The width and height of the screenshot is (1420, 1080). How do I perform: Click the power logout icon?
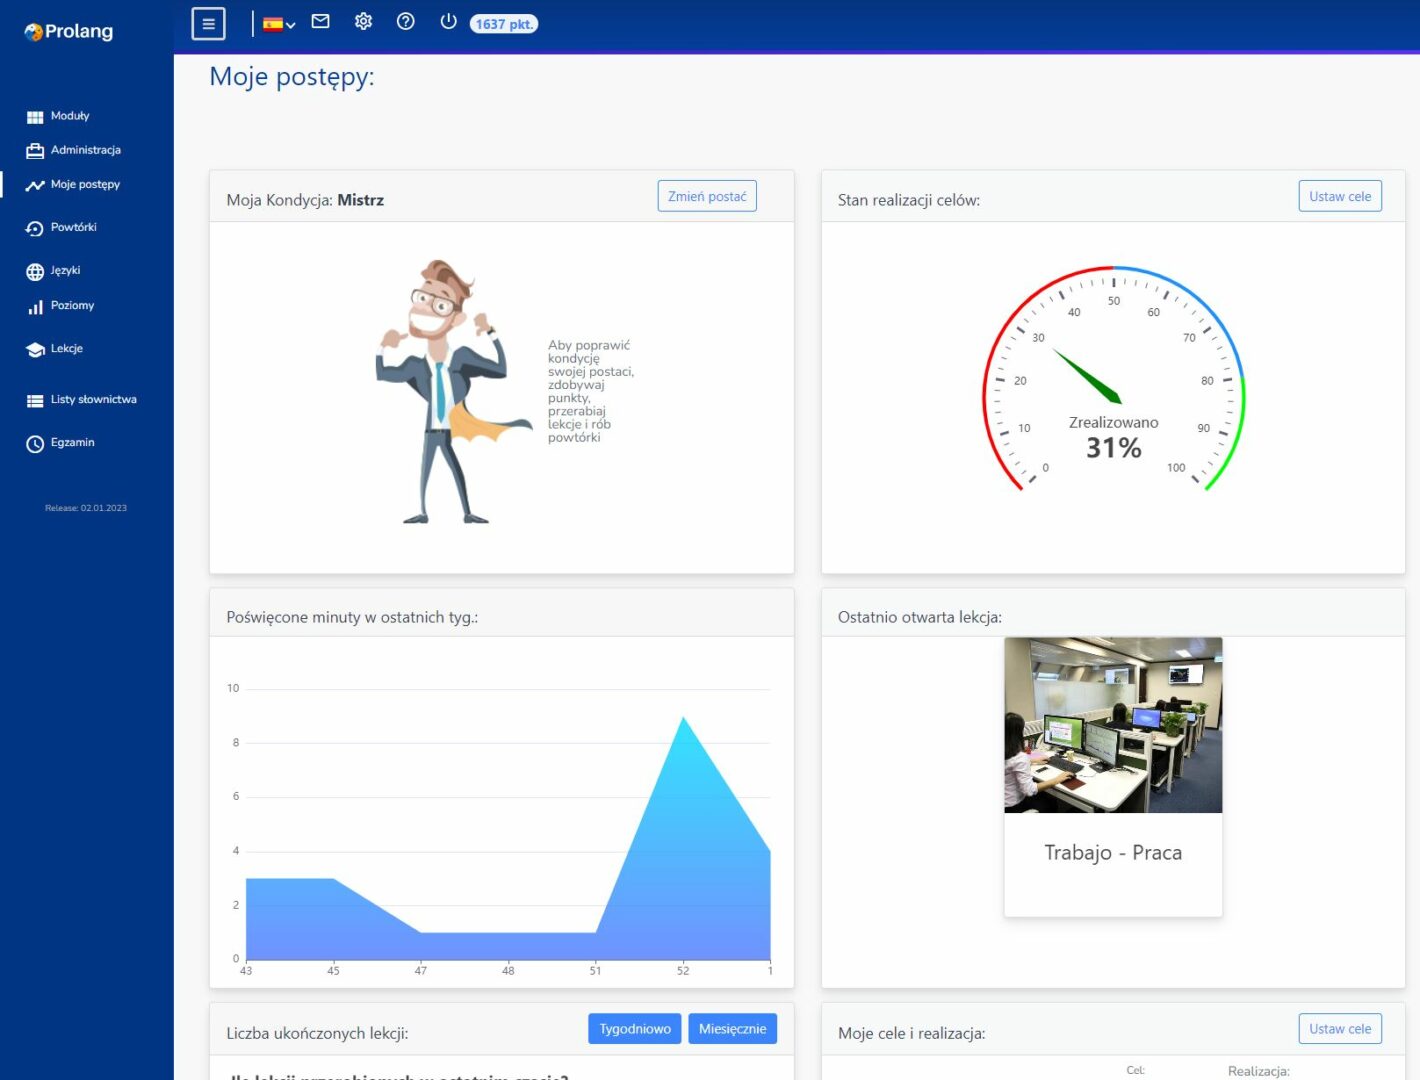448,22
